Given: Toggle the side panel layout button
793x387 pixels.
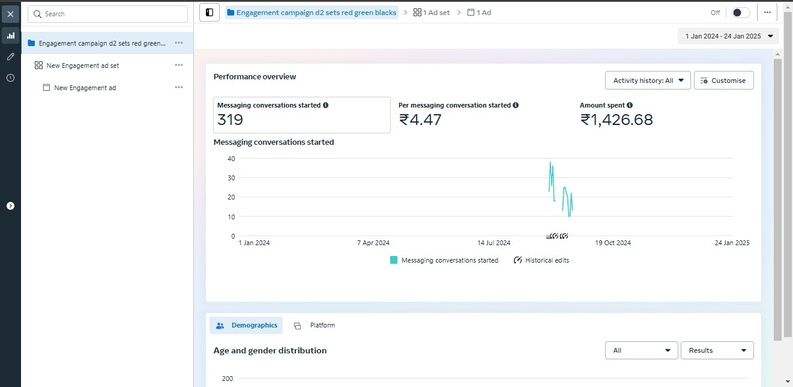Looking at the screenshot, I should click(x=209, y=13).
